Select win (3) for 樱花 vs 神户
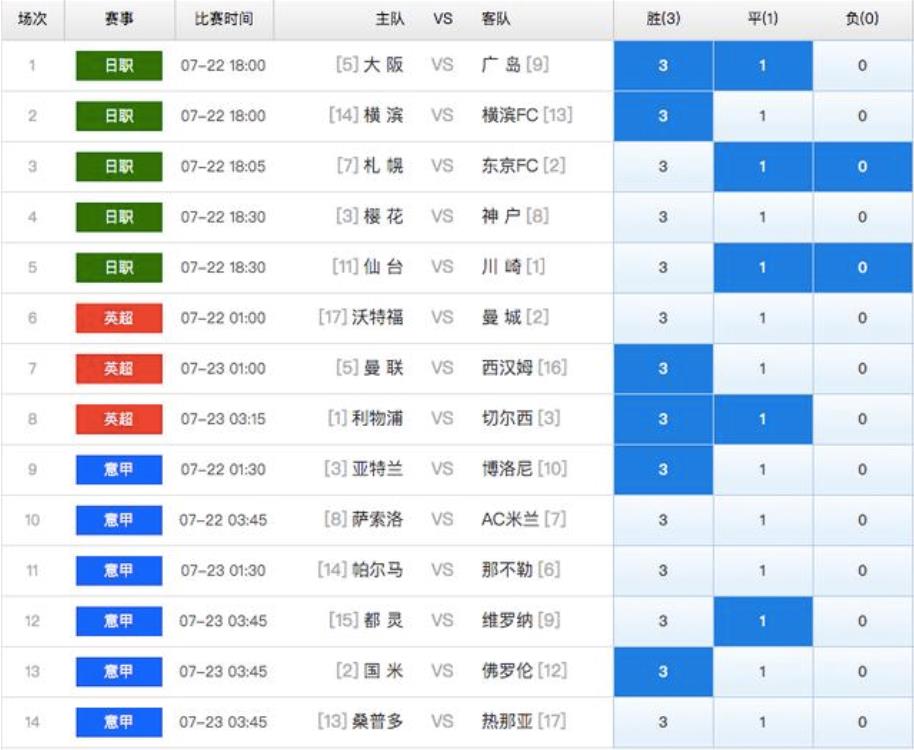This screenshot has height=750, width=914. pos(663,217)
